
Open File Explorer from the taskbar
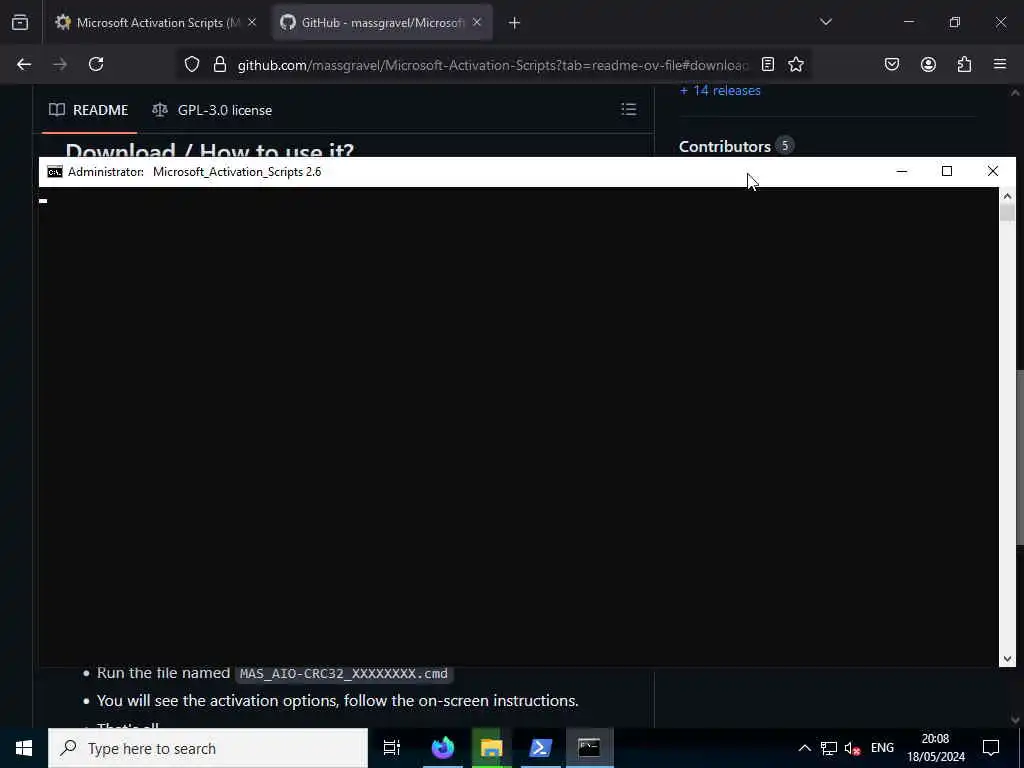point(492,748)
